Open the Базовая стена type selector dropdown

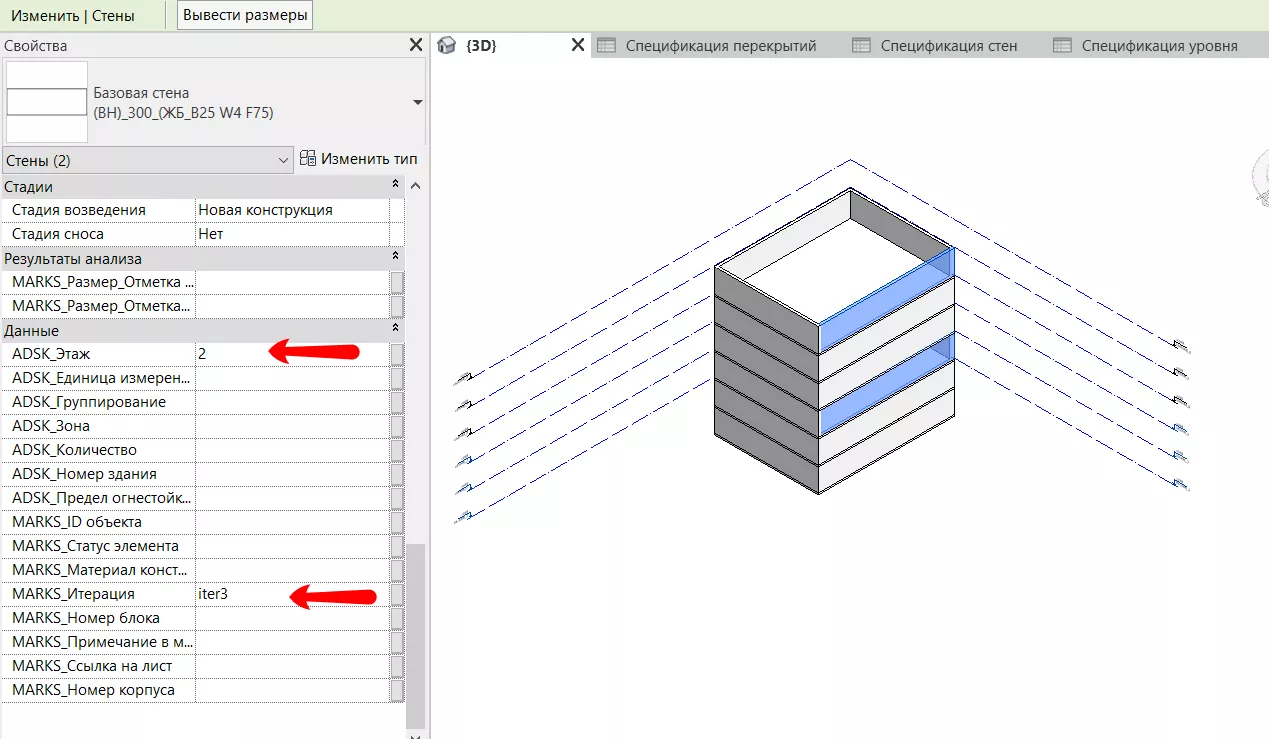point(417,102)
